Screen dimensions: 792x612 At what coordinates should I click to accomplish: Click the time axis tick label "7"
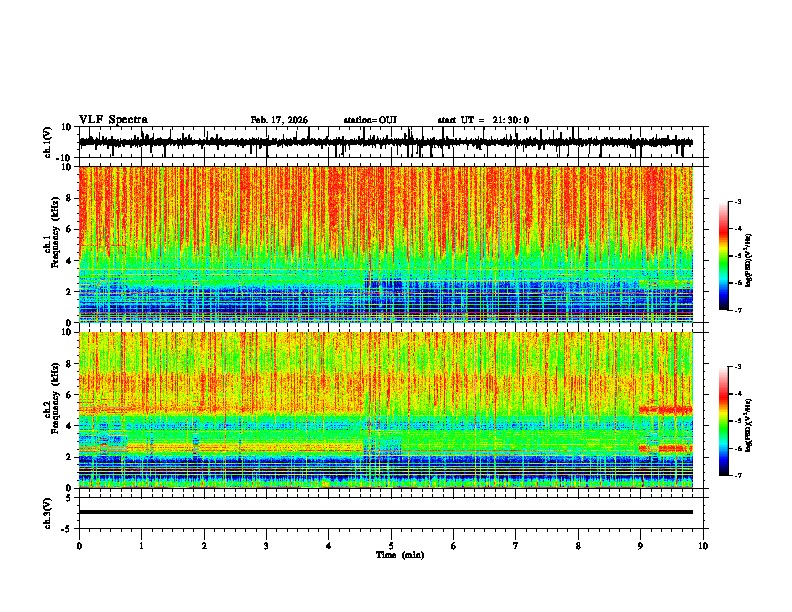tap(516, 546)
